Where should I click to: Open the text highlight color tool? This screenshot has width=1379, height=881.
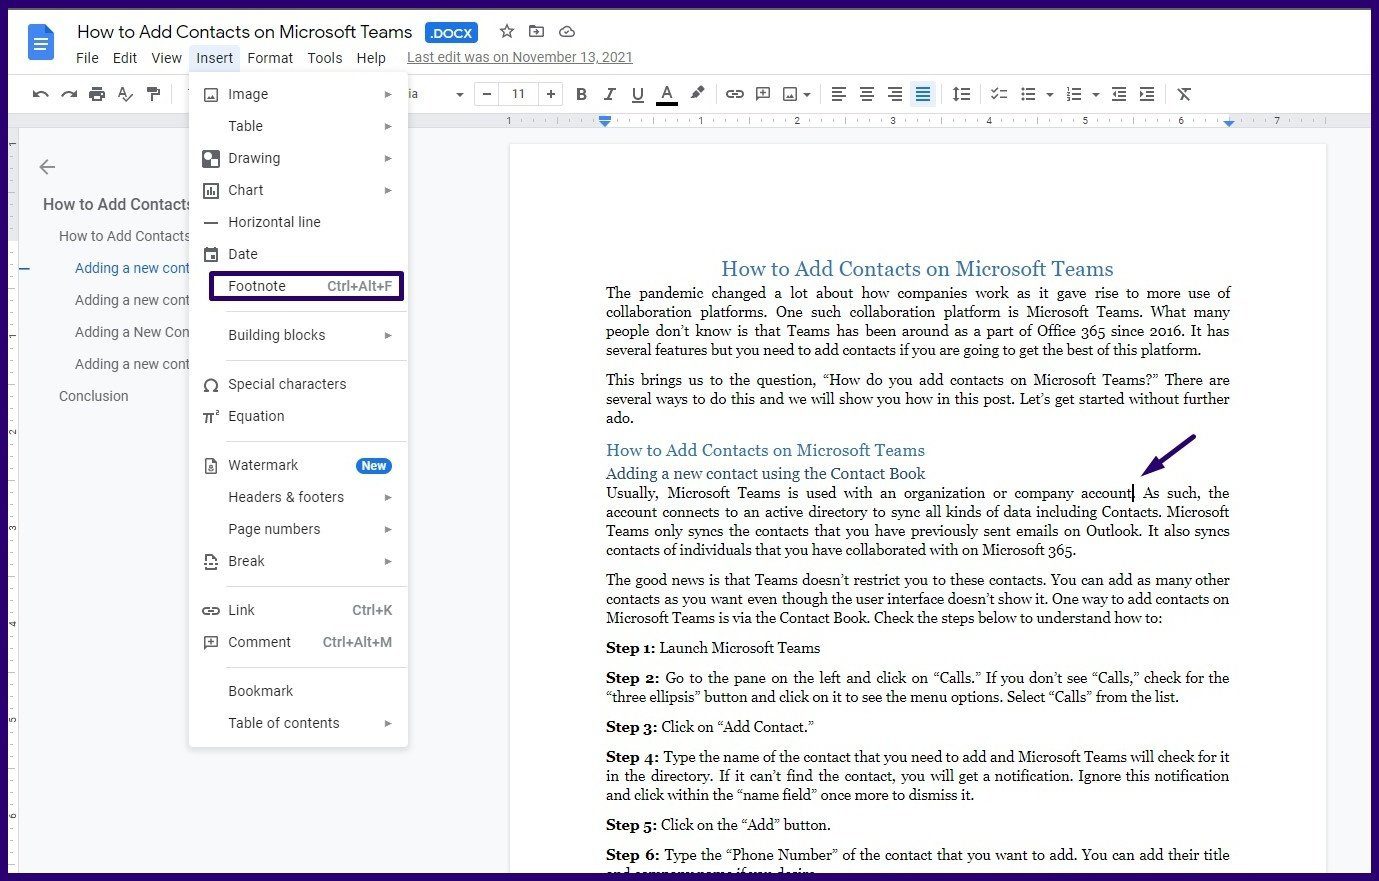(697, 93)
